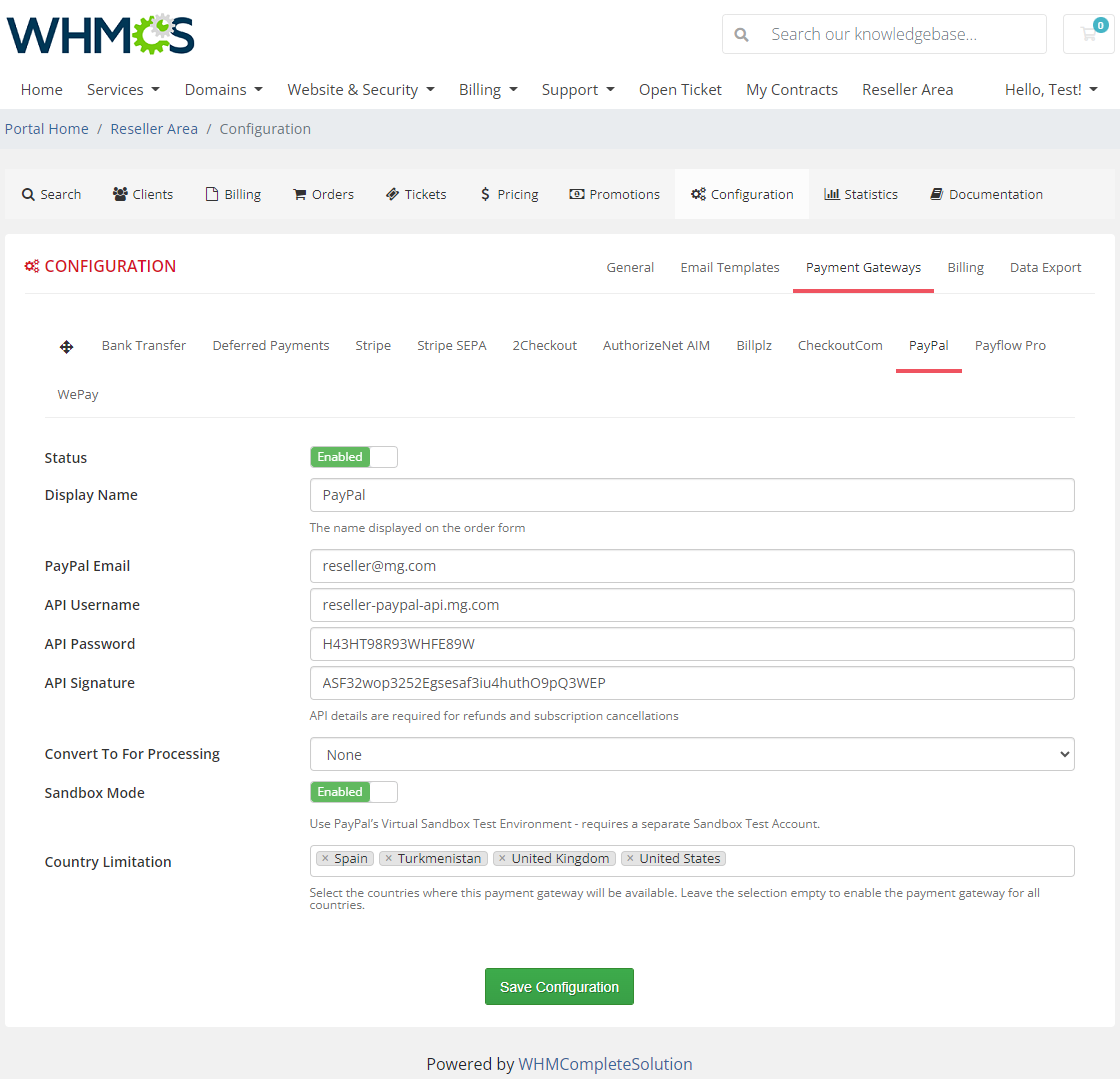Screen dimensions: 1120x1079
Task: Click the API Password input field
Action: pos(692,644)
